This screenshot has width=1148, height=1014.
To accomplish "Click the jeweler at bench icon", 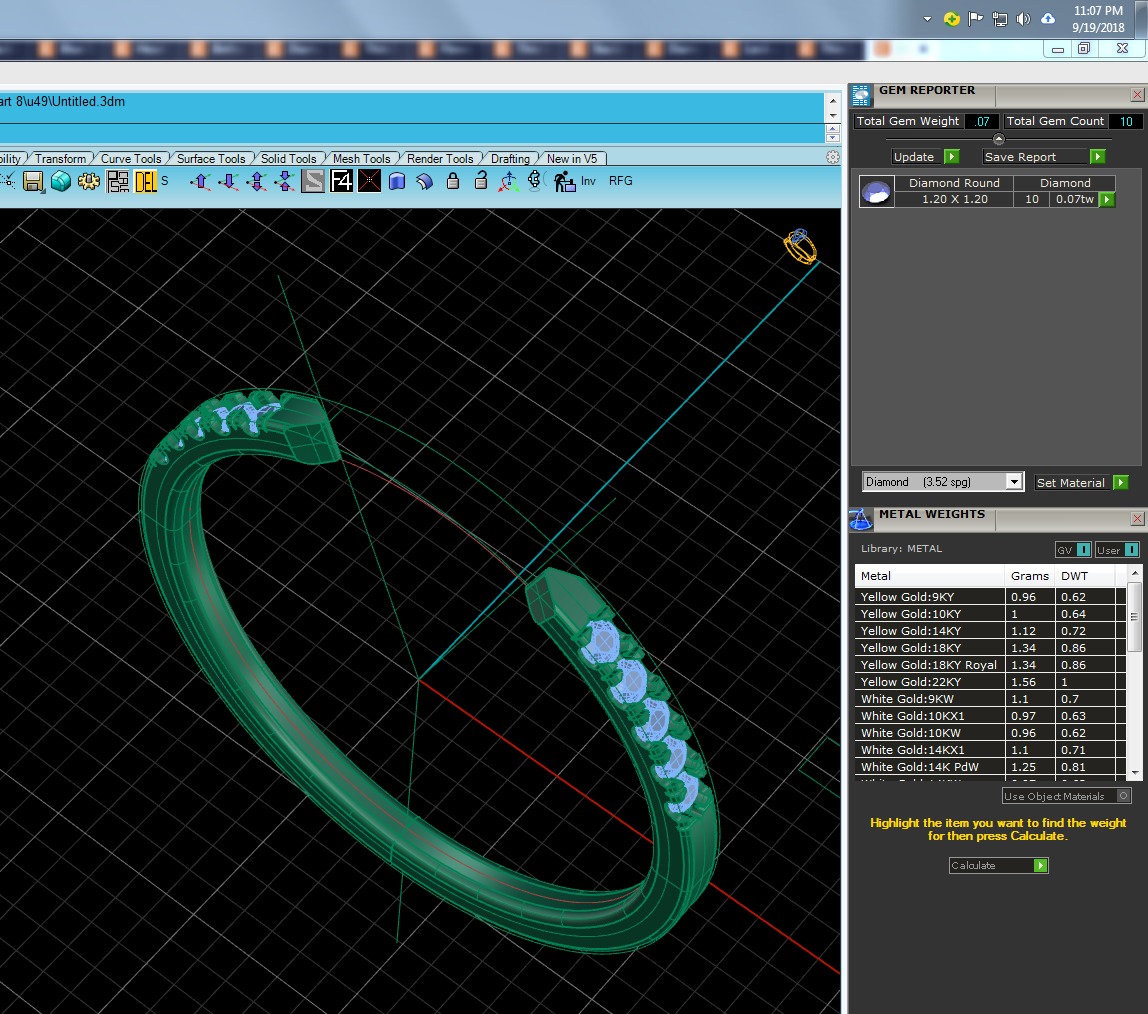I will [x=564, y=181].
